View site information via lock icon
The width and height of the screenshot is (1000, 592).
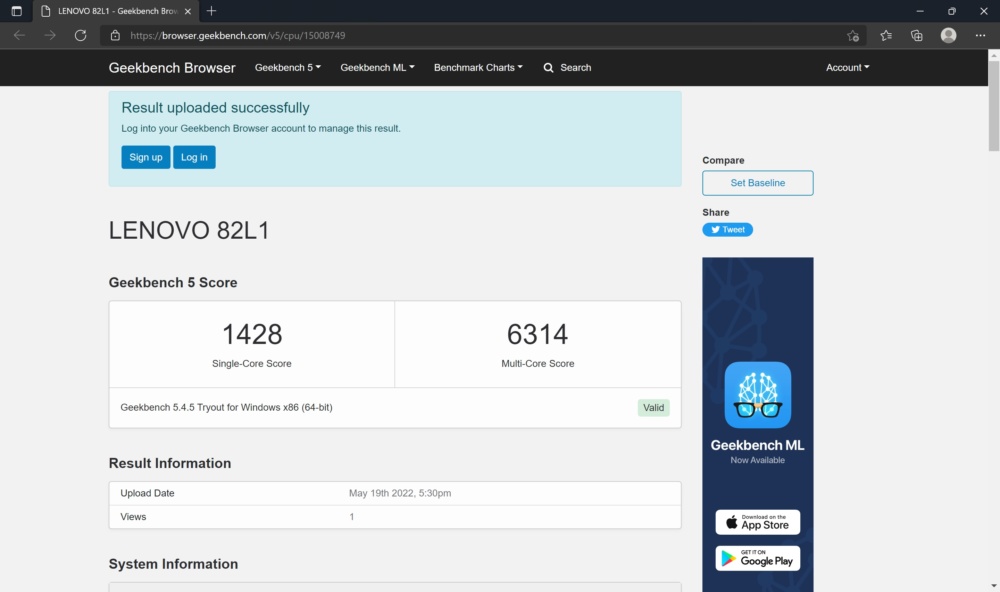click(115, 36)
